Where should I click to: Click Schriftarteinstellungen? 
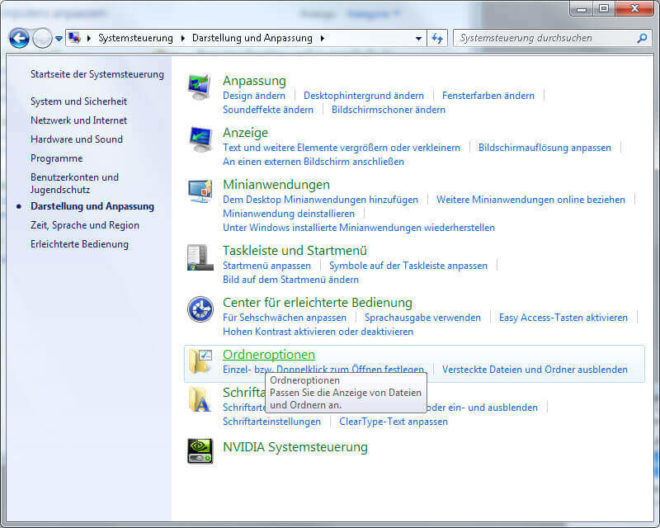(271, 421)
